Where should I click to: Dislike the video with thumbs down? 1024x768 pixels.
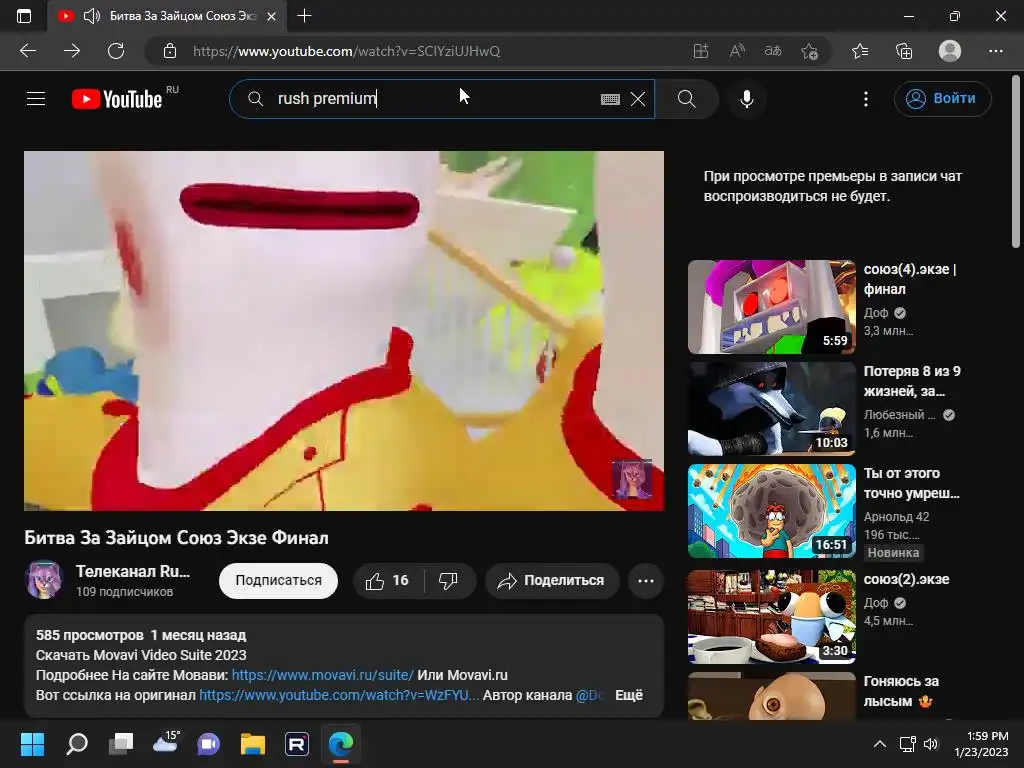(x=449, y=581)
